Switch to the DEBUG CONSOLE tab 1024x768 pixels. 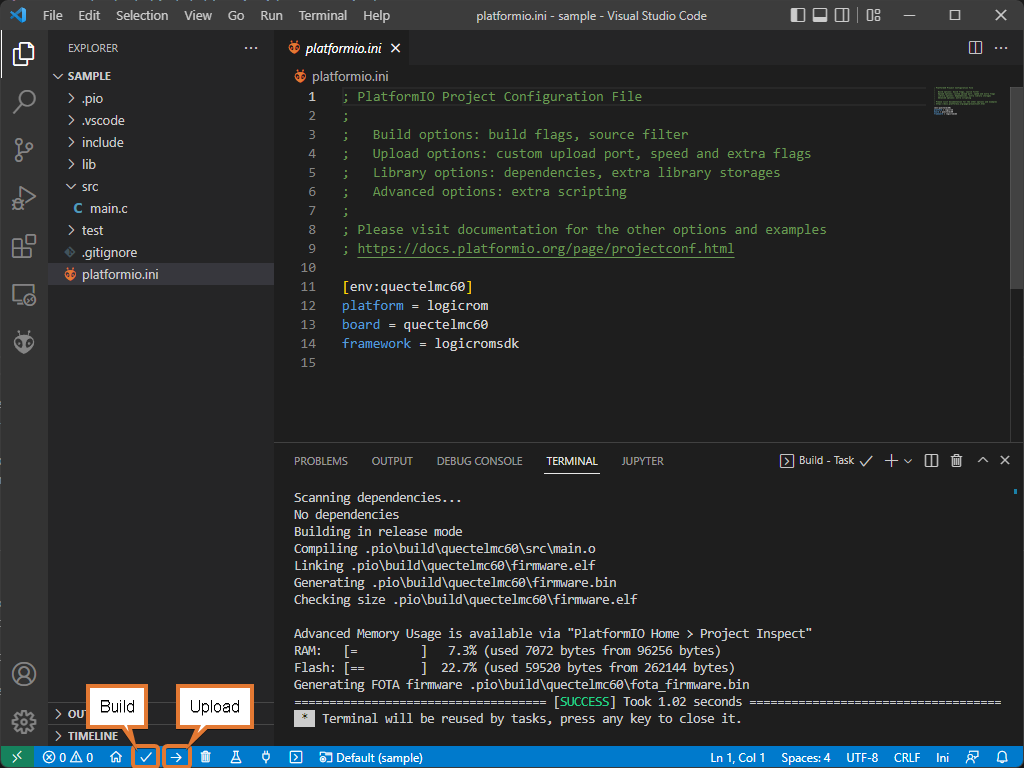(x=479, y=461)
